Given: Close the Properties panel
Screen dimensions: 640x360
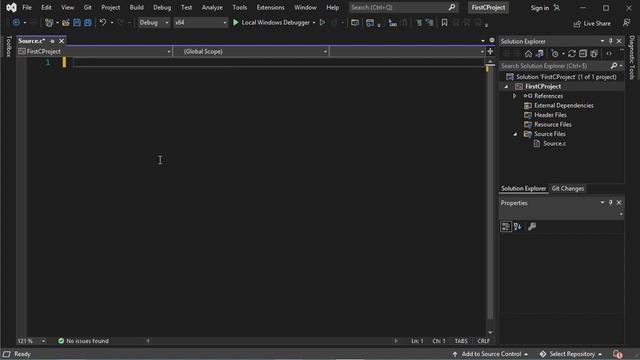Looking at the screenshot, I should click(x=619, y=203).
